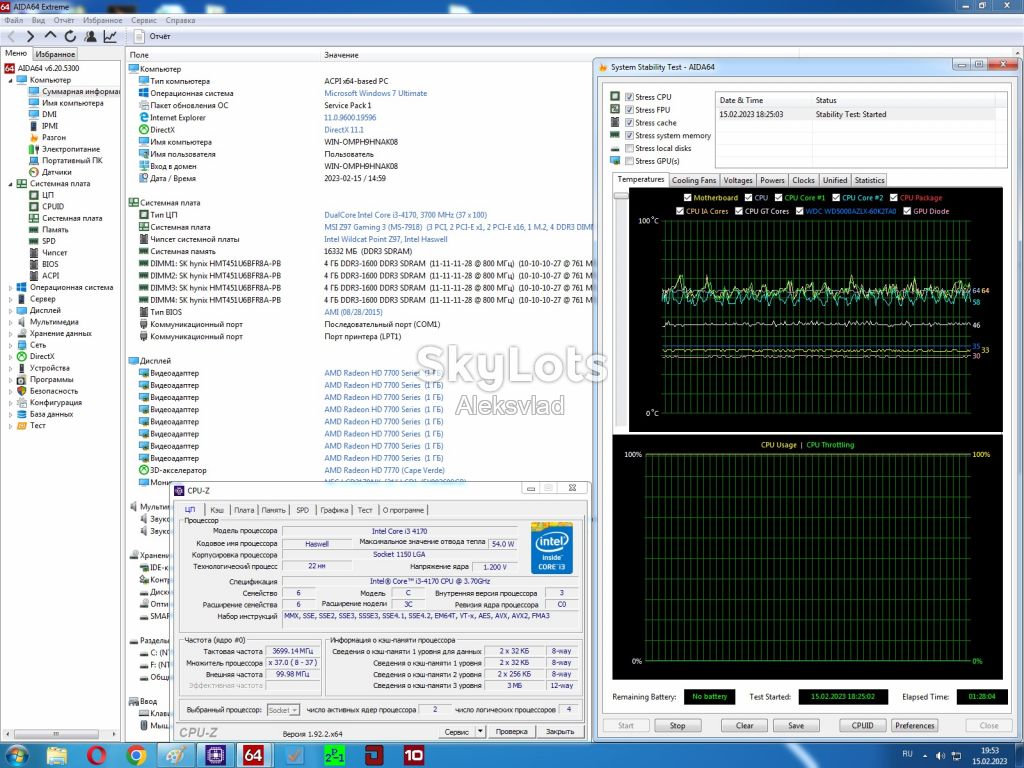Switch to the Statistics tab

click(x=869, y=180)
